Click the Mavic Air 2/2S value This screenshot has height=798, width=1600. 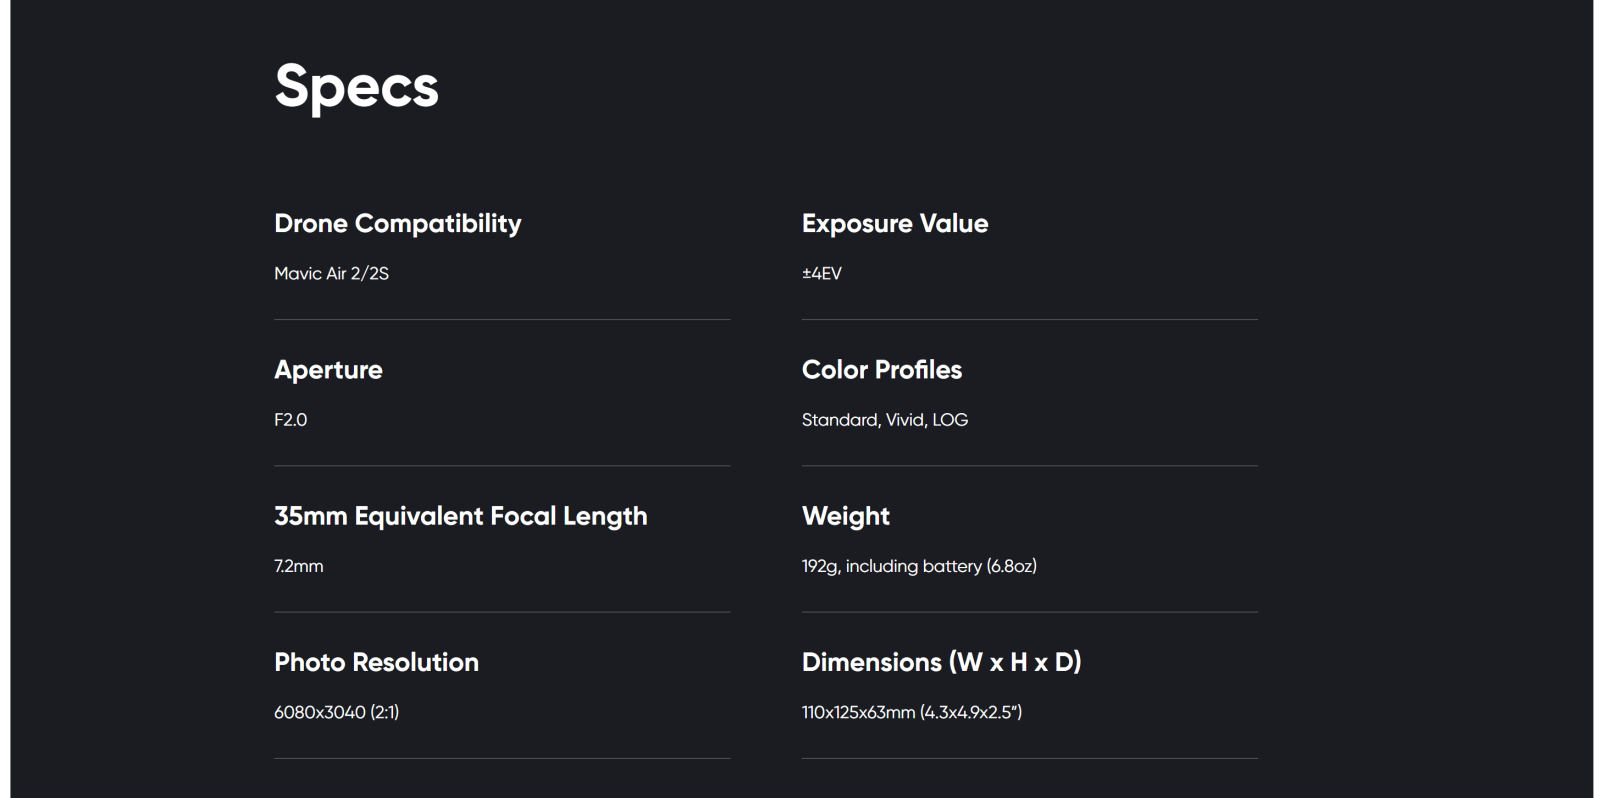(x=331, y=273)
